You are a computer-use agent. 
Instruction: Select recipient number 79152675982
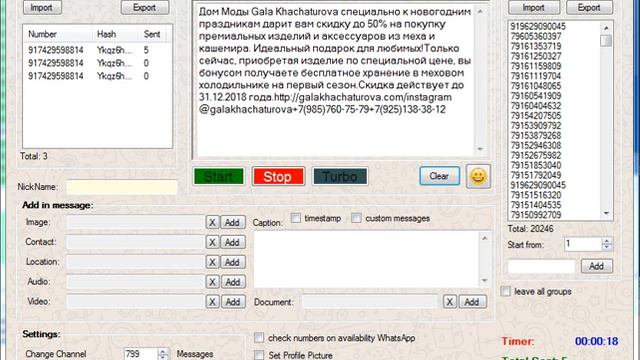pyautogui.click(x=536, y=156)
